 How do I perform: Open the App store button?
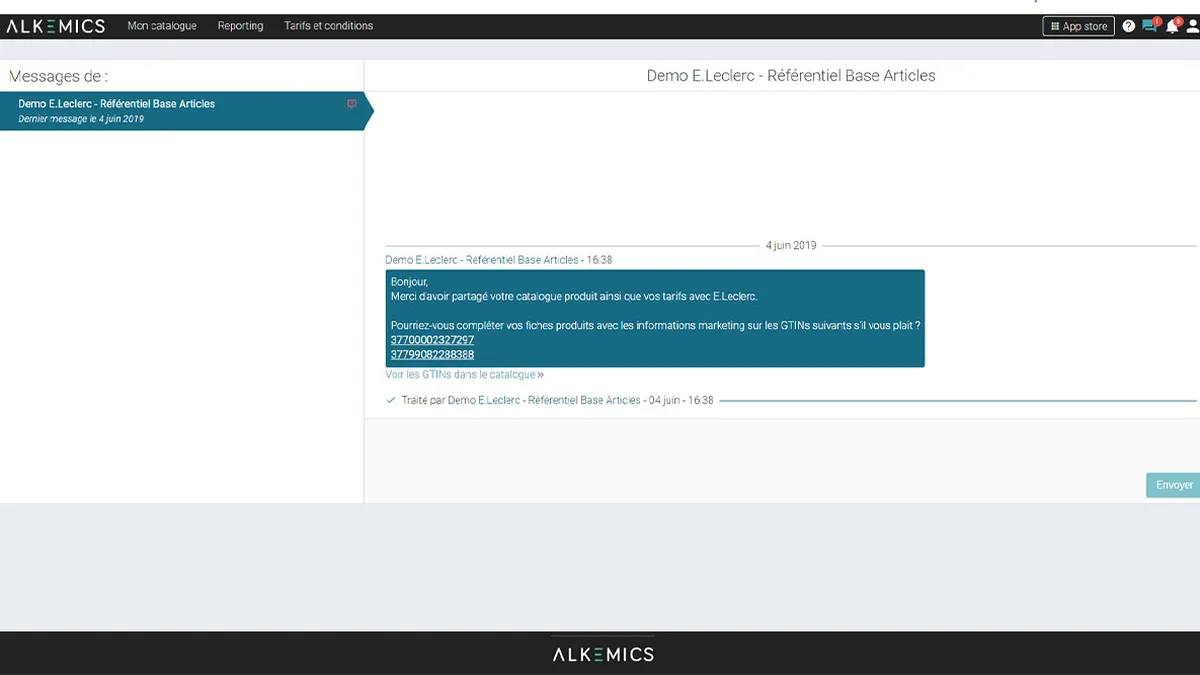1078,26
